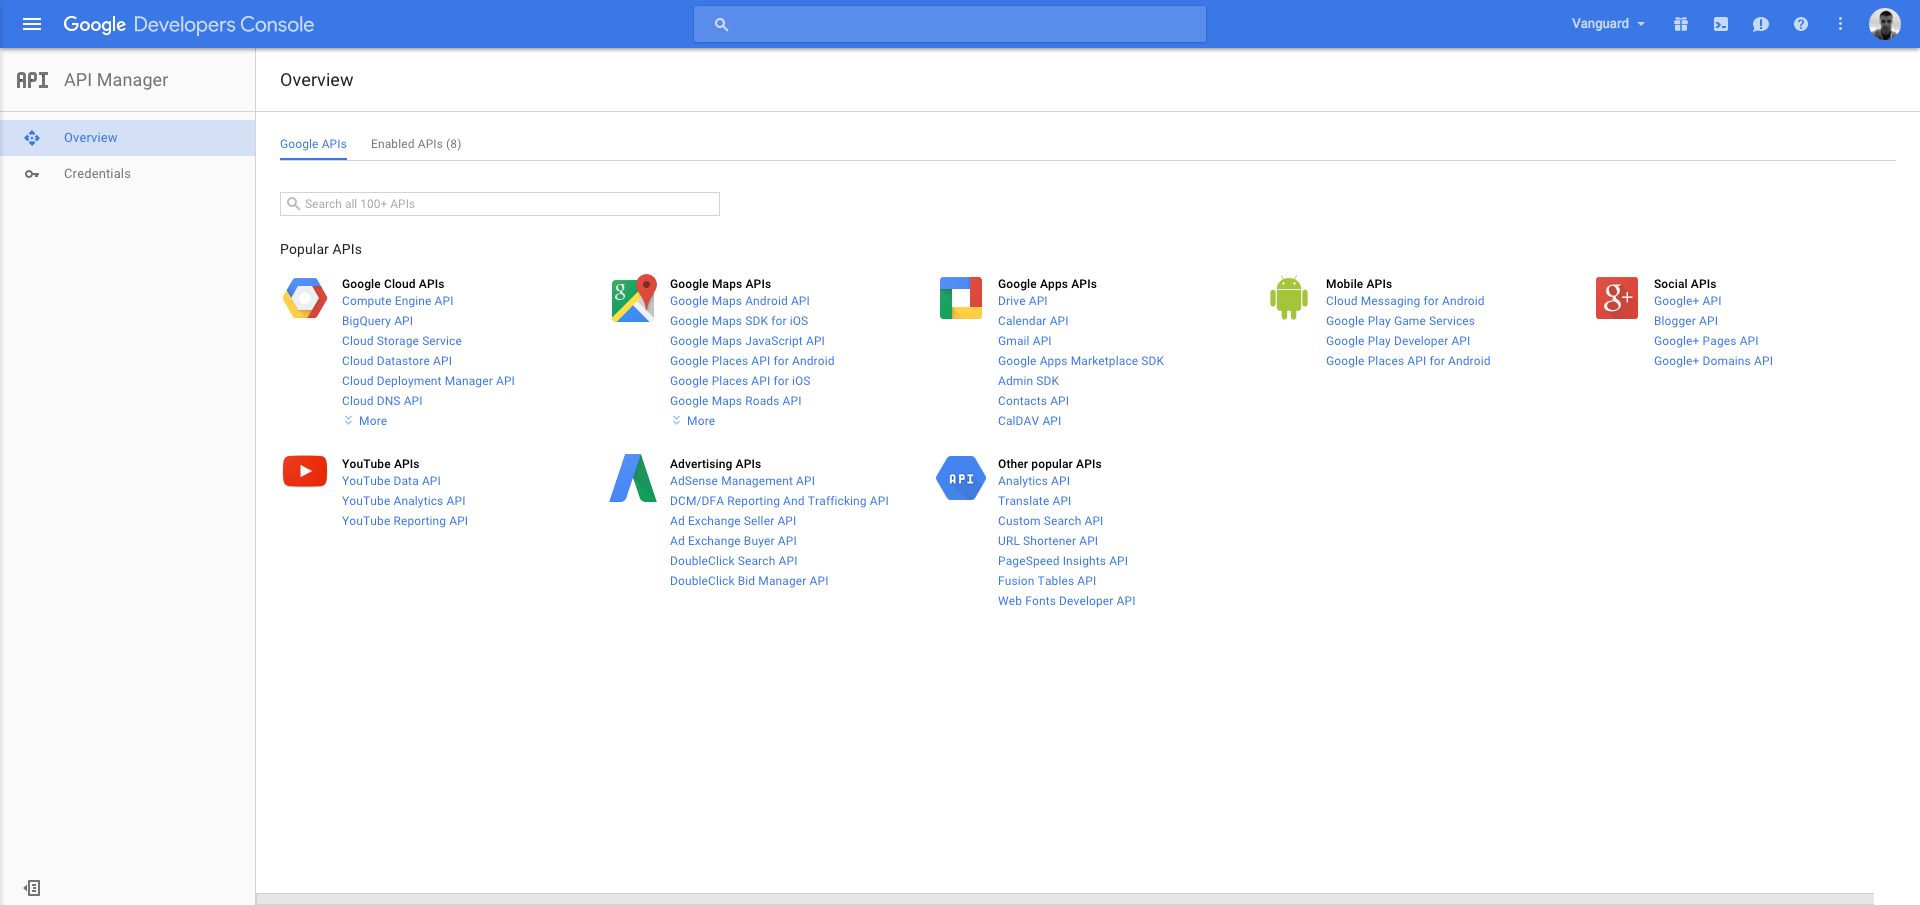The width and height of the screenshot is (1920, 905).
Task: Select Credentials in the sidebar
Action: 127,174
